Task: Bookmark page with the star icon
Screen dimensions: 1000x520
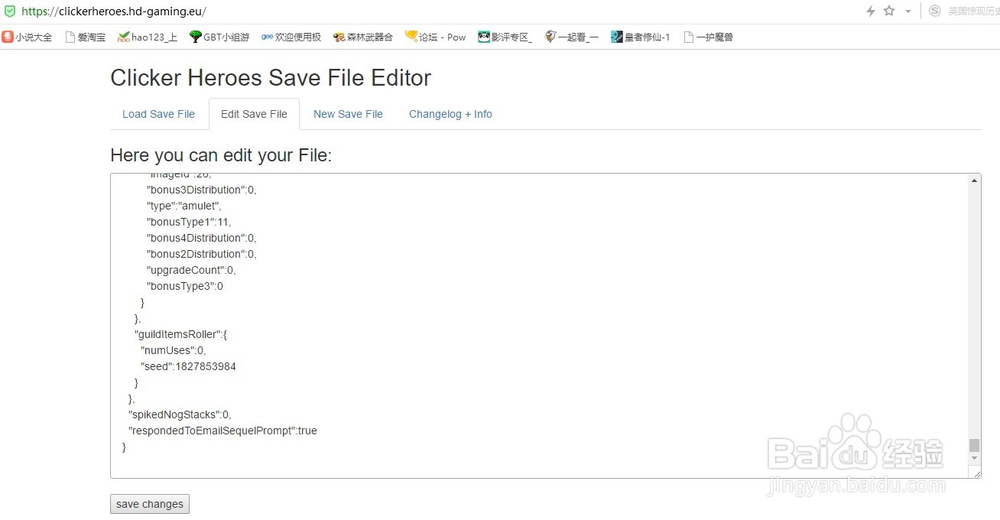Action: [x=889, y=11]
